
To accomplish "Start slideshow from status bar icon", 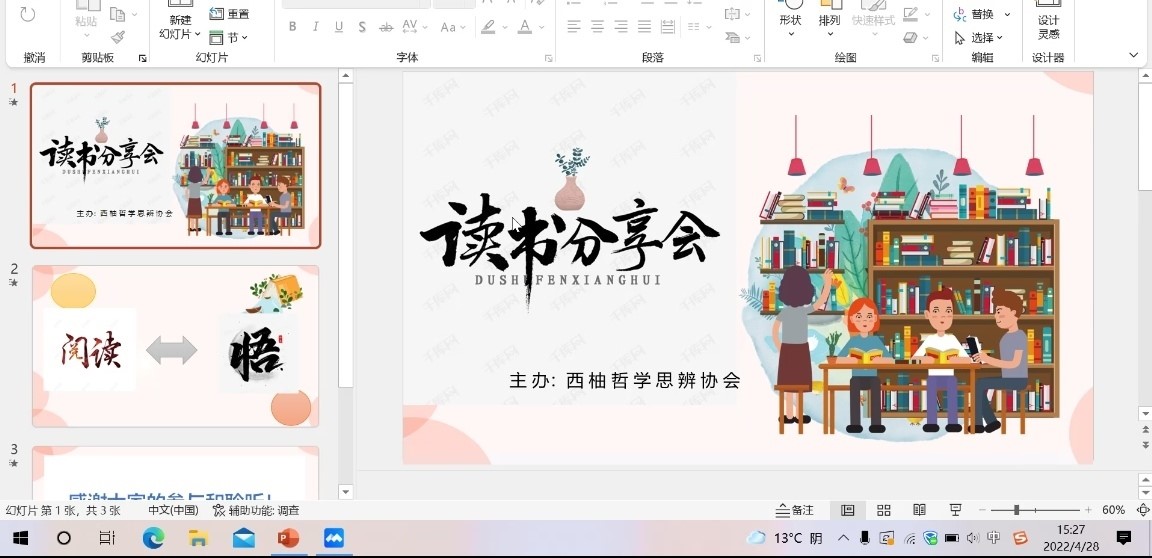I will (955, 510).
